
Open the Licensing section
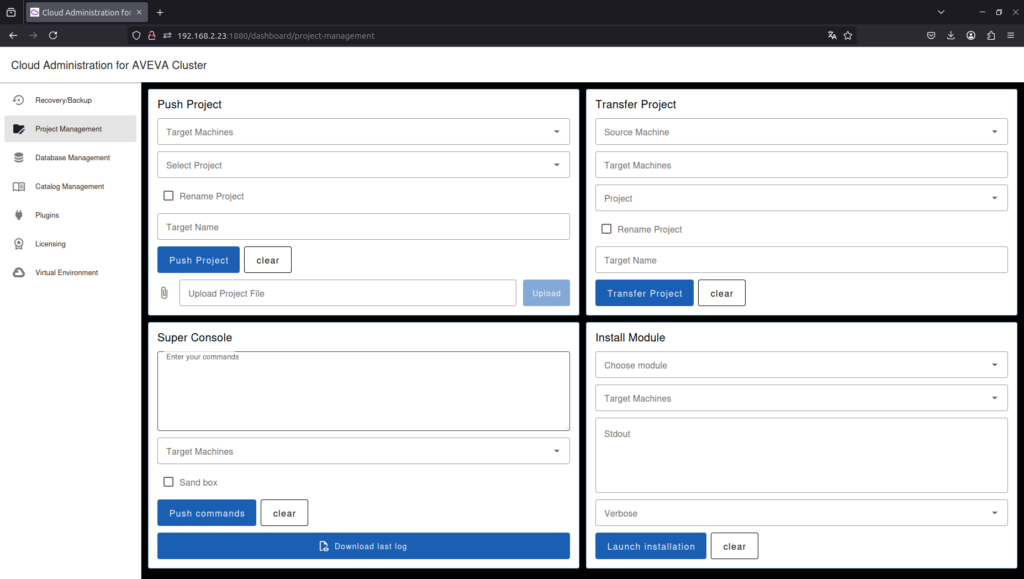point(71,243)
